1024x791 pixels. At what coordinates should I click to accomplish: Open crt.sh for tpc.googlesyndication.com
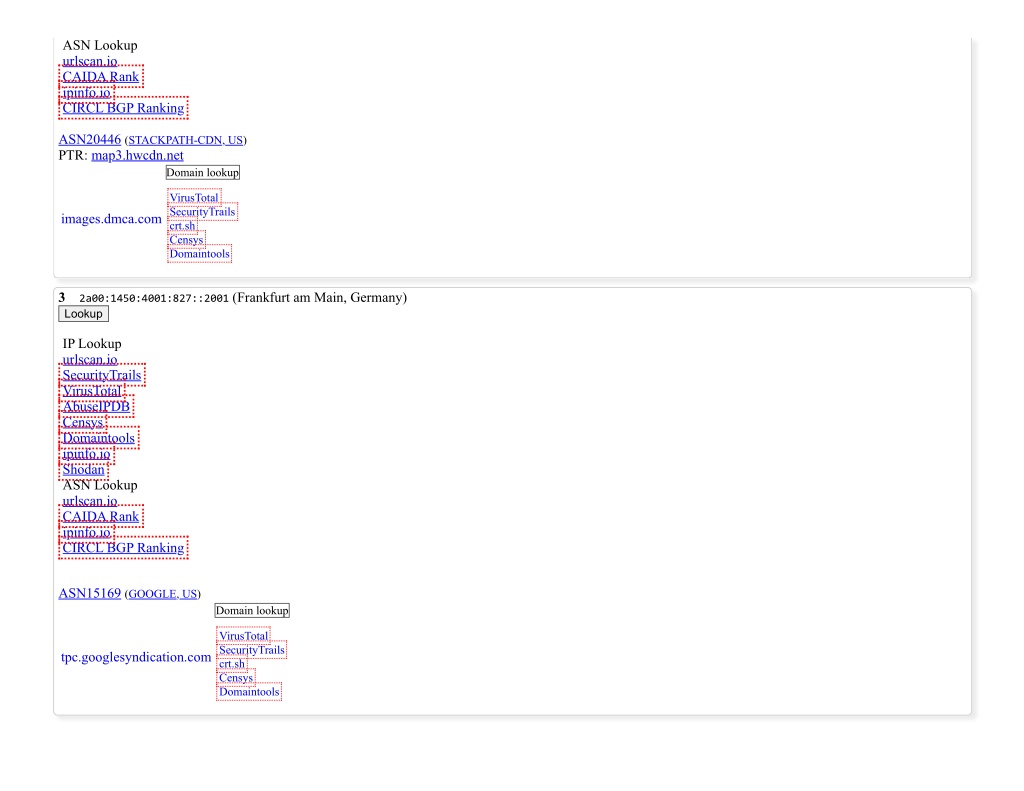click(232, 664)
